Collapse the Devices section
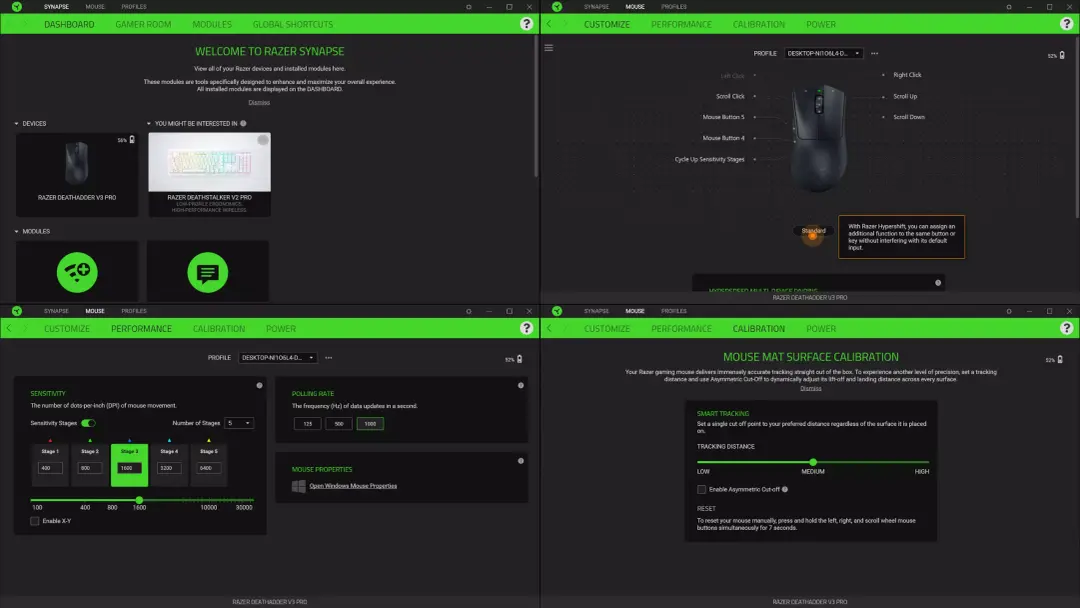 click(17, 124)
